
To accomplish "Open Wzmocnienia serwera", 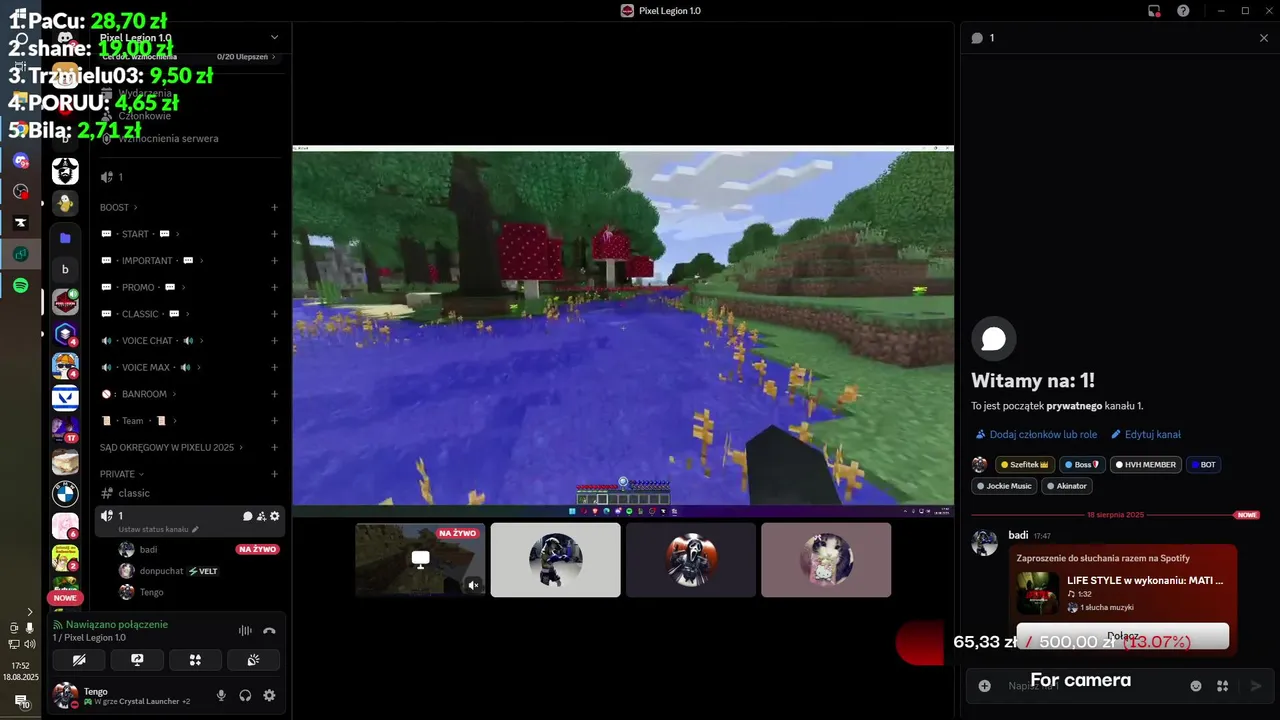I will coord(189,139).
